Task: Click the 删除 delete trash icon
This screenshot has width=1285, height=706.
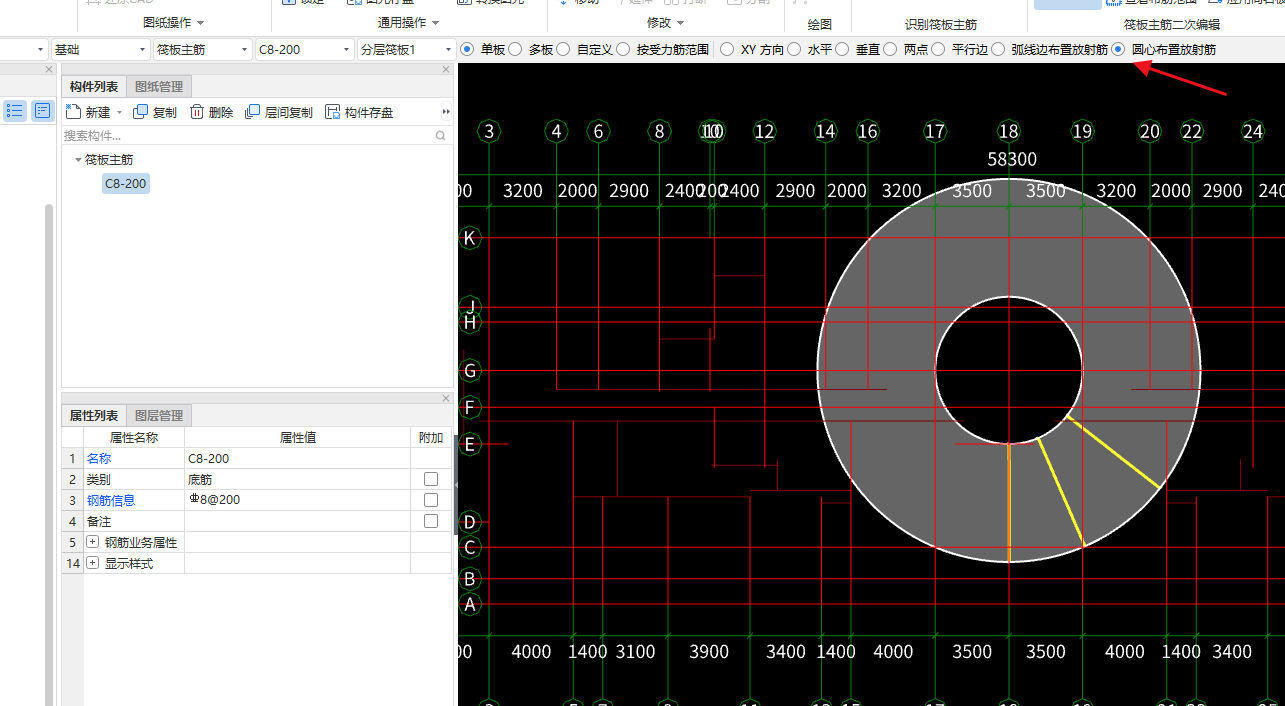Action: (197, 112)
